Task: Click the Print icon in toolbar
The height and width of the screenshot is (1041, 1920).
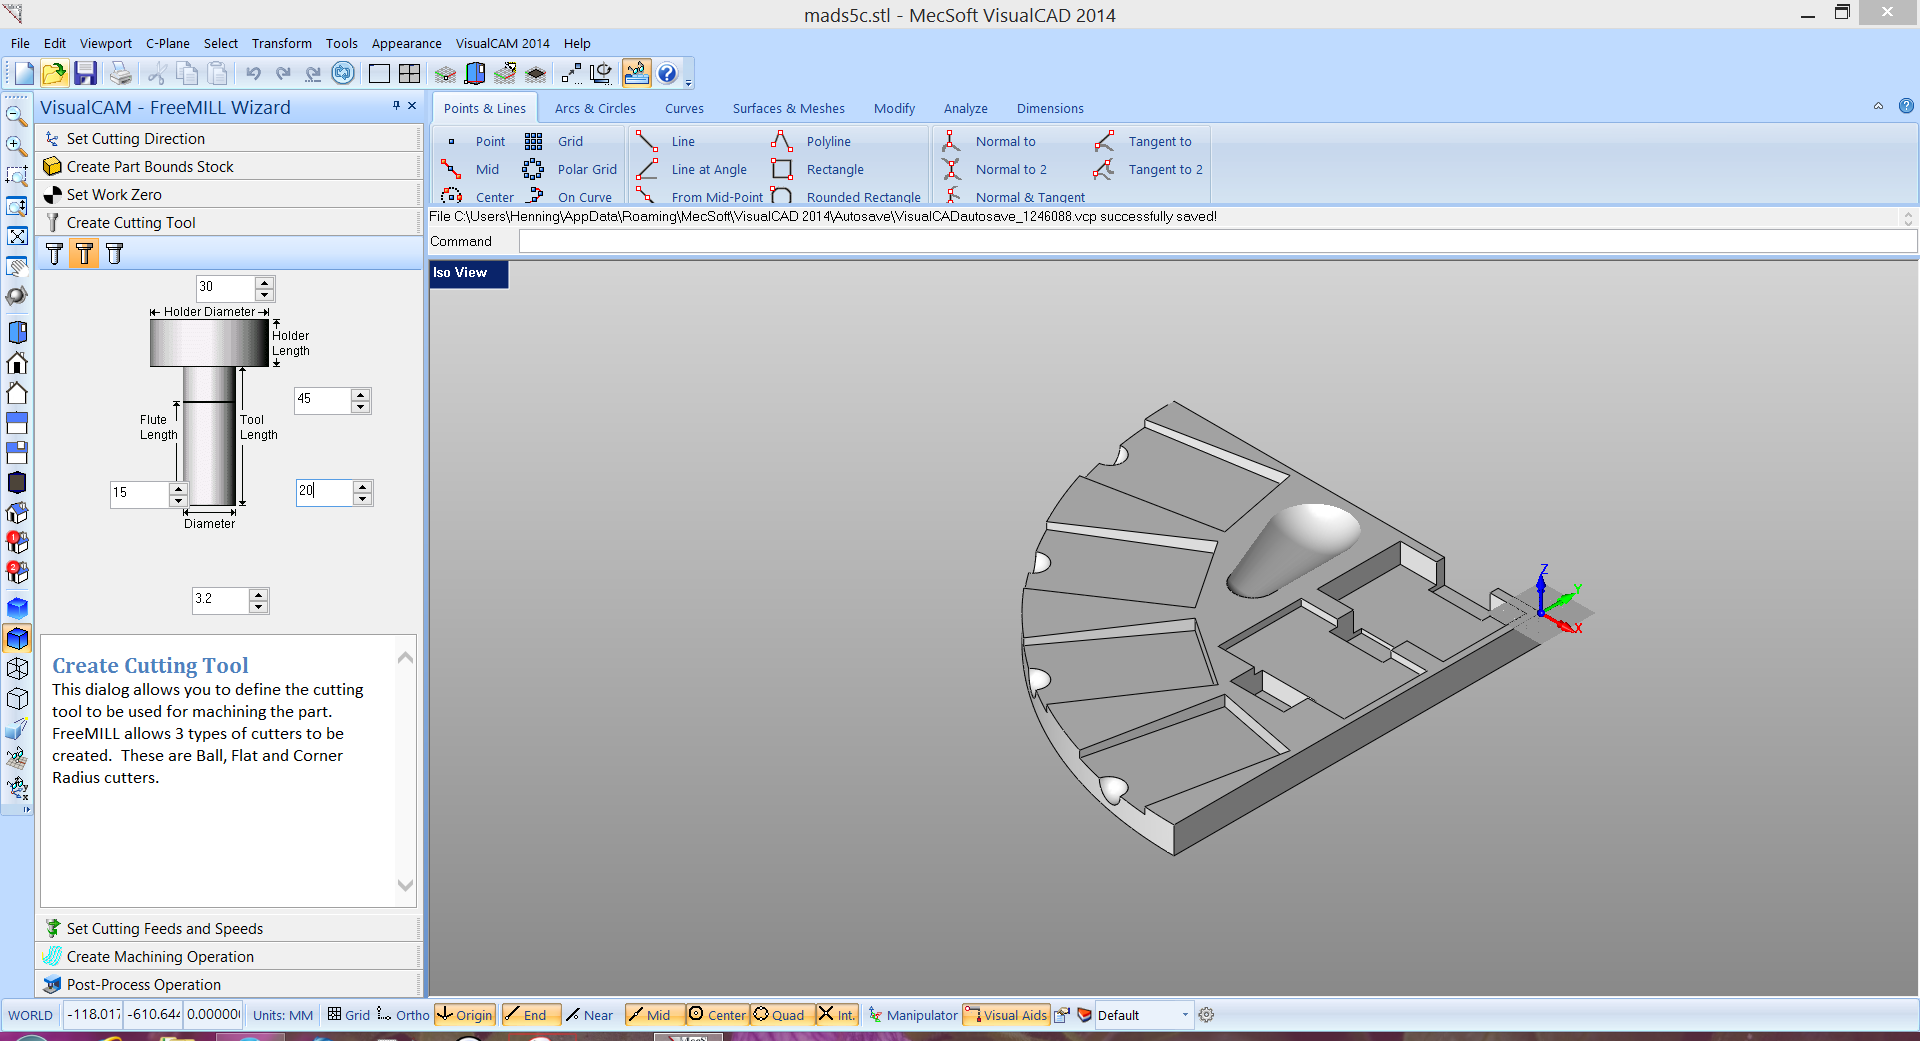Action: (120, 73)
